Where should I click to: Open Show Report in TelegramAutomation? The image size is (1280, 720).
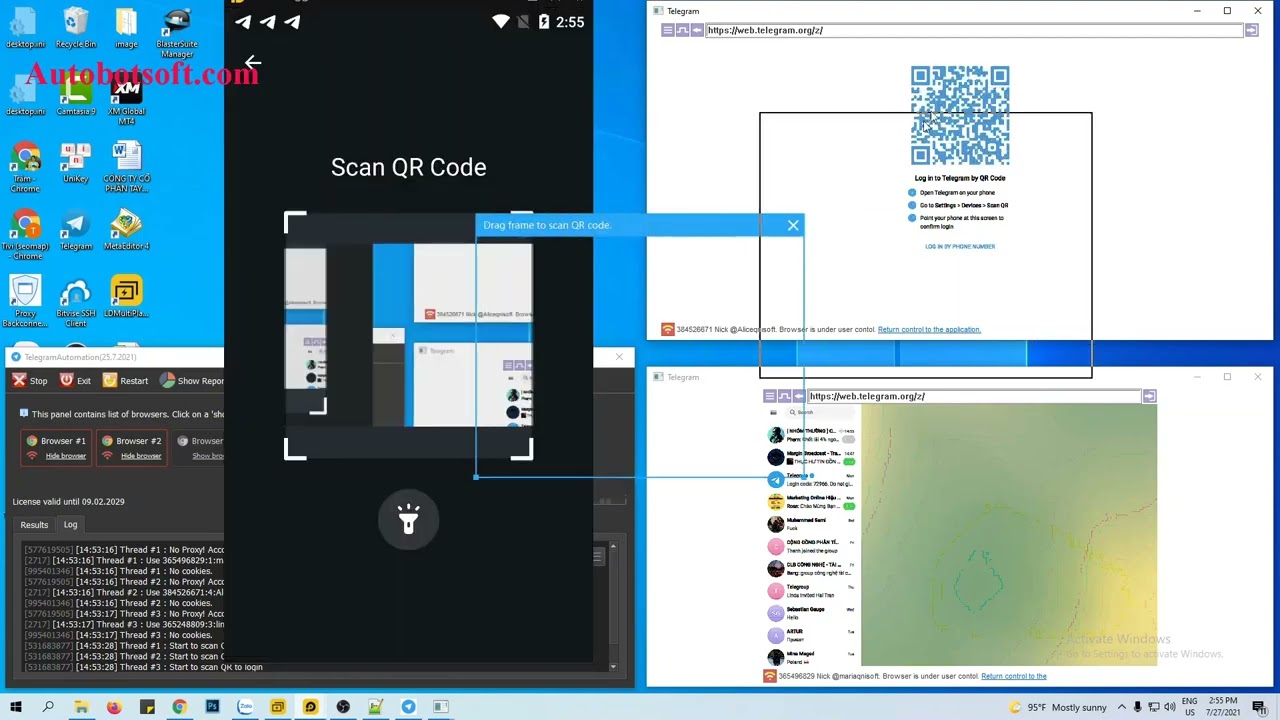click(192, 380)
